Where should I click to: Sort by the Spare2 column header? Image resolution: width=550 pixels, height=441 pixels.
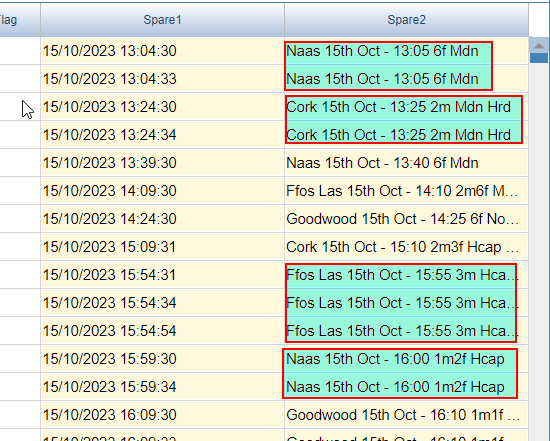(x=406, y=20)
